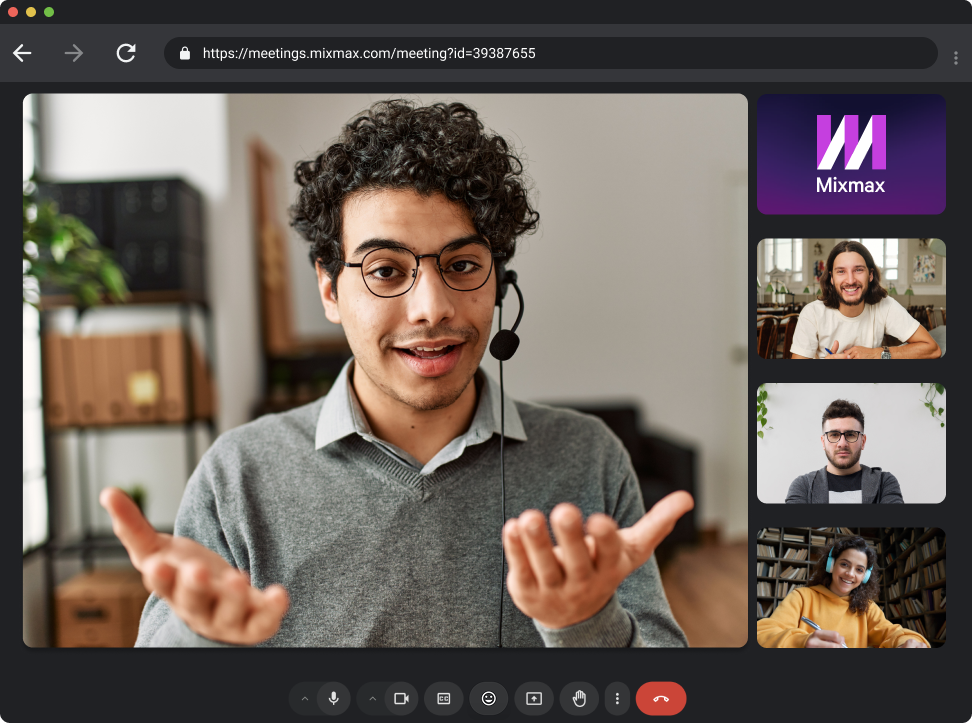Select the long-haired man's video tile

[x=851, y=298]
